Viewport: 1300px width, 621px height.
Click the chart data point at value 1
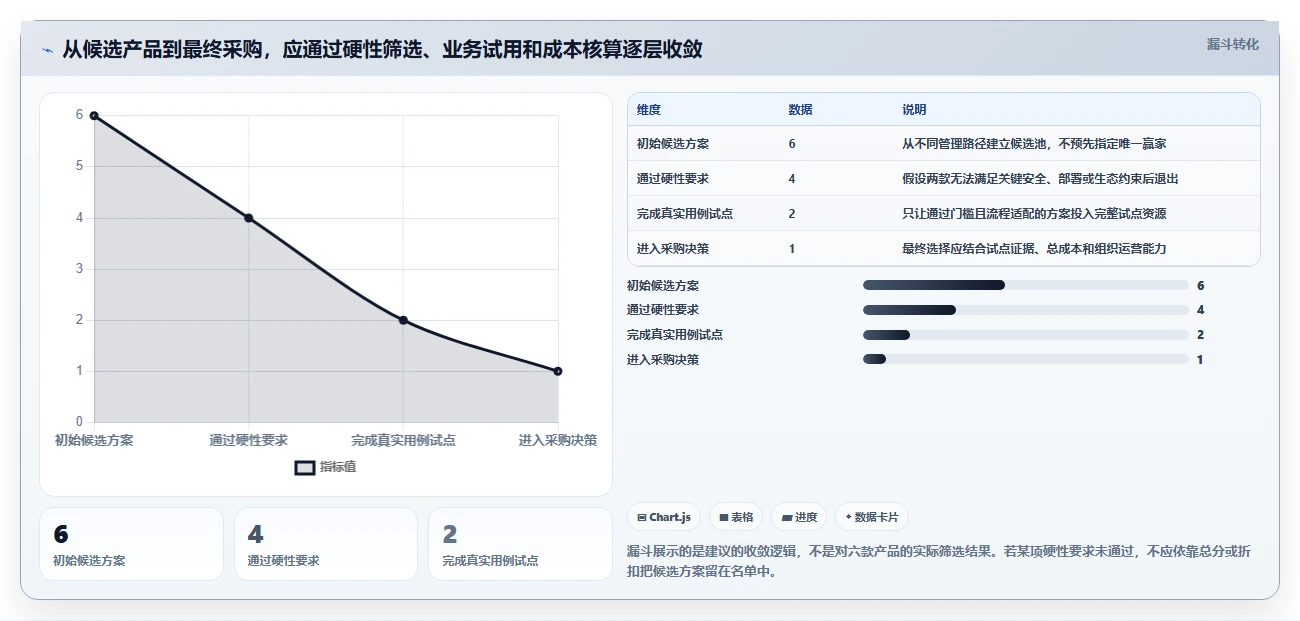(x=557, y=371)
